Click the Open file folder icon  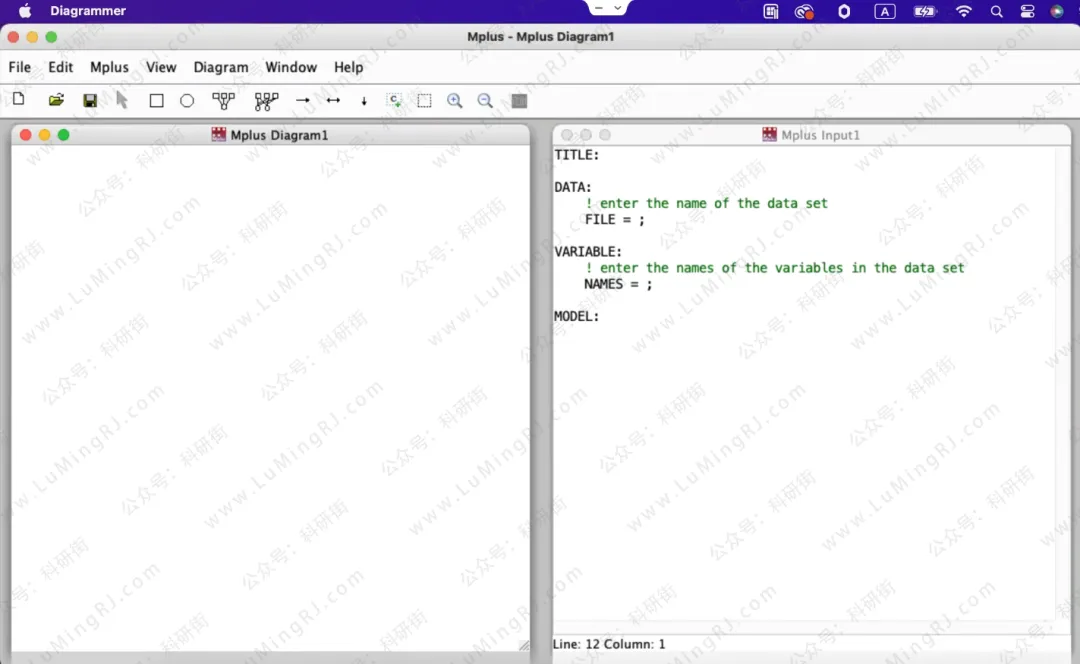pyautogui.click(x=56, y=100)
